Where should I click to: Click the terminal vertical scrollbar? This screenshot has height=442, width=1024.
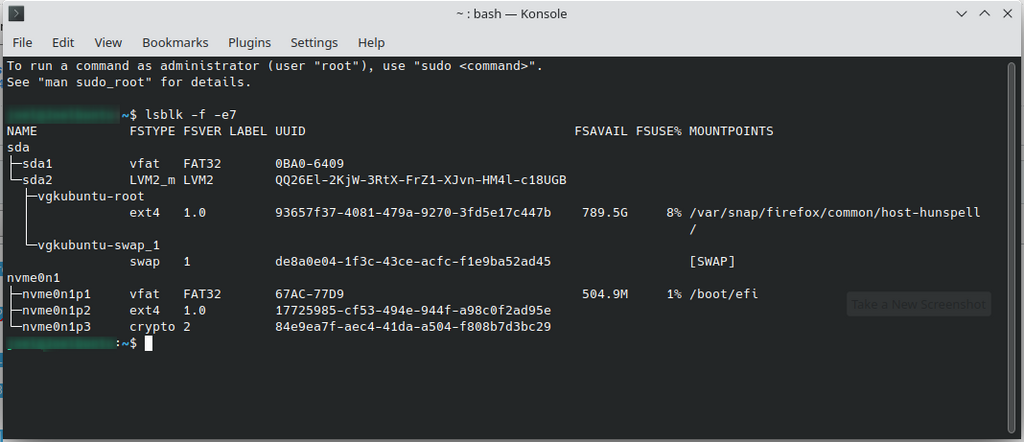1013,247
